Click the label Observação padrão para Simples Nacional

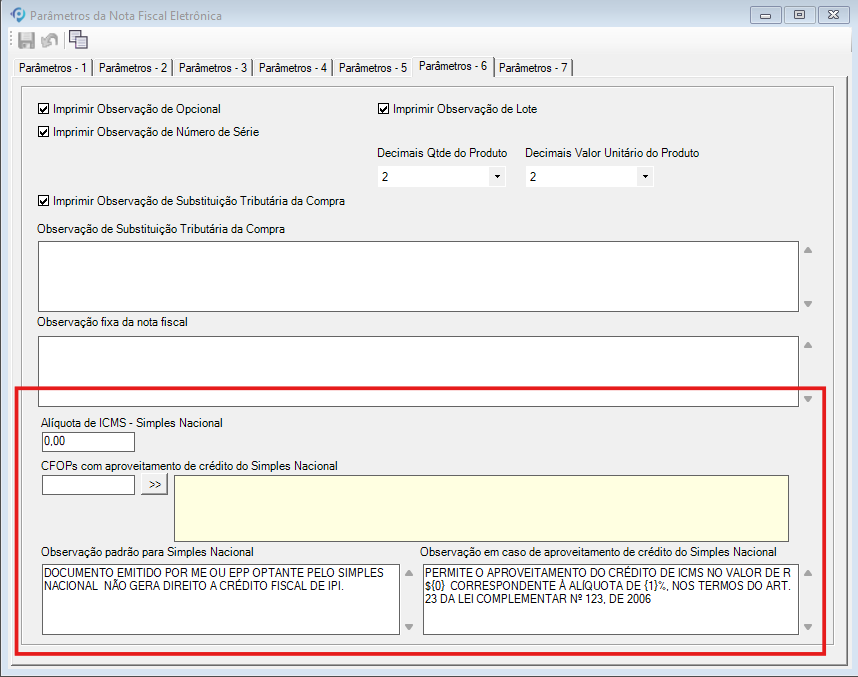tap(147, 552)
